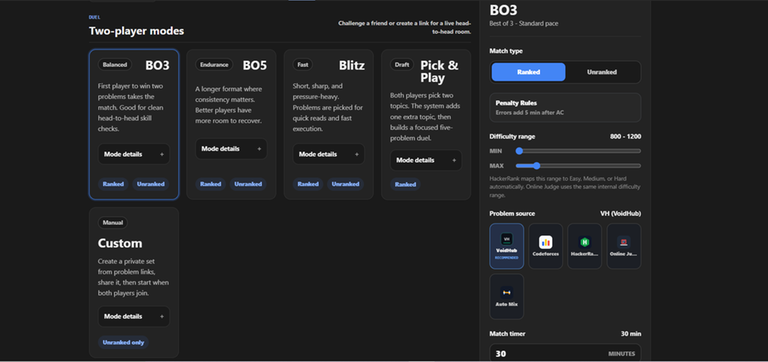The height and width of the screenshot is (362, 768).
Task: Focus the Match timer minutes input field
Action: (565, 354)
